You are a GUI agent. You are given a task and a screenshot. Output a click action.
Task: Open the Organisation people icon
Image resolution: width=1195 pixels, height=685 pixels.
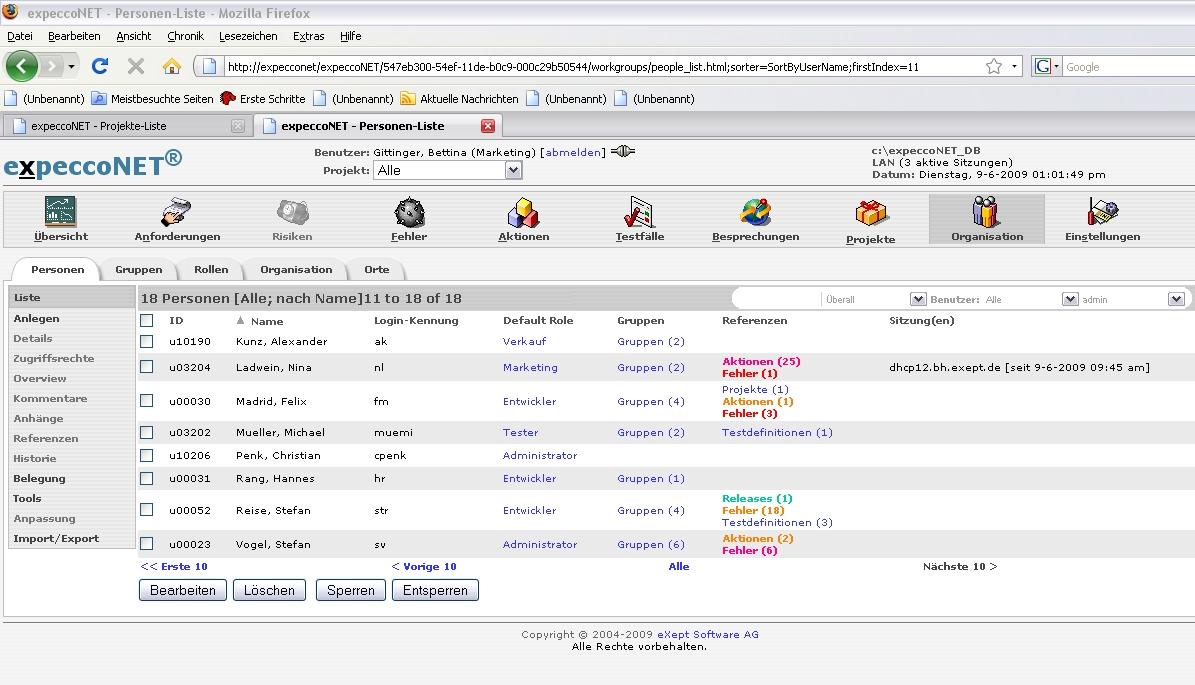(986, 213)
